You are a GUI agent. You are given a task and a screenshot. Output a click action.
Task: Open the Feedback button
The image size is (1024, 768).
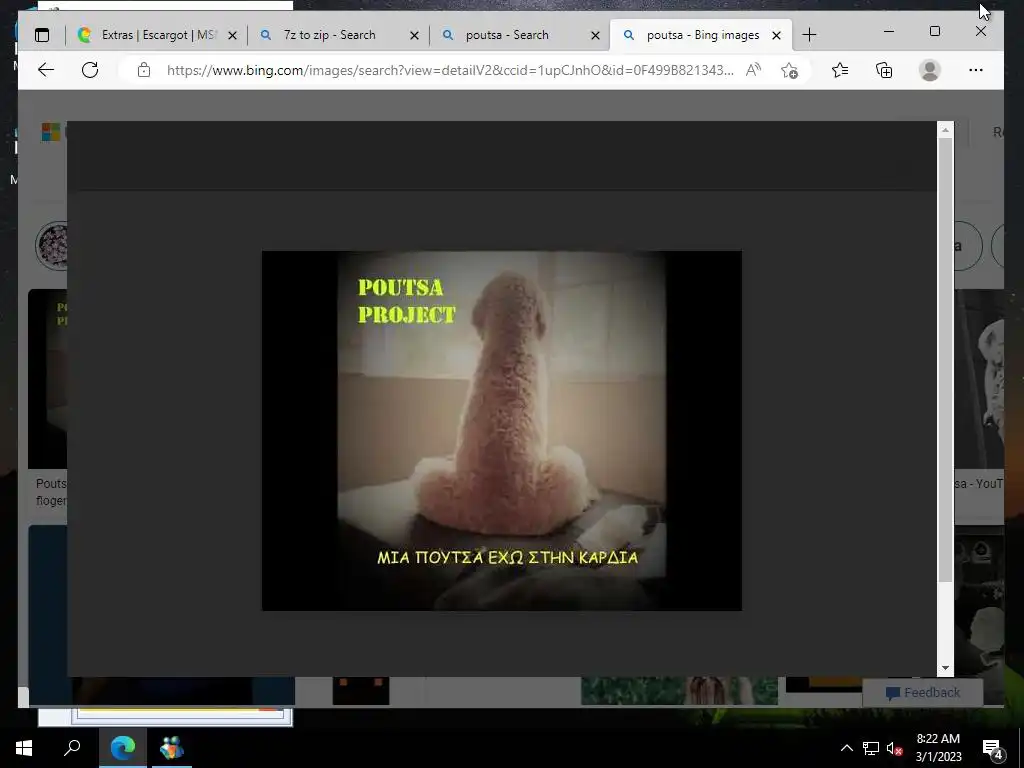click(x=923, y=693)
